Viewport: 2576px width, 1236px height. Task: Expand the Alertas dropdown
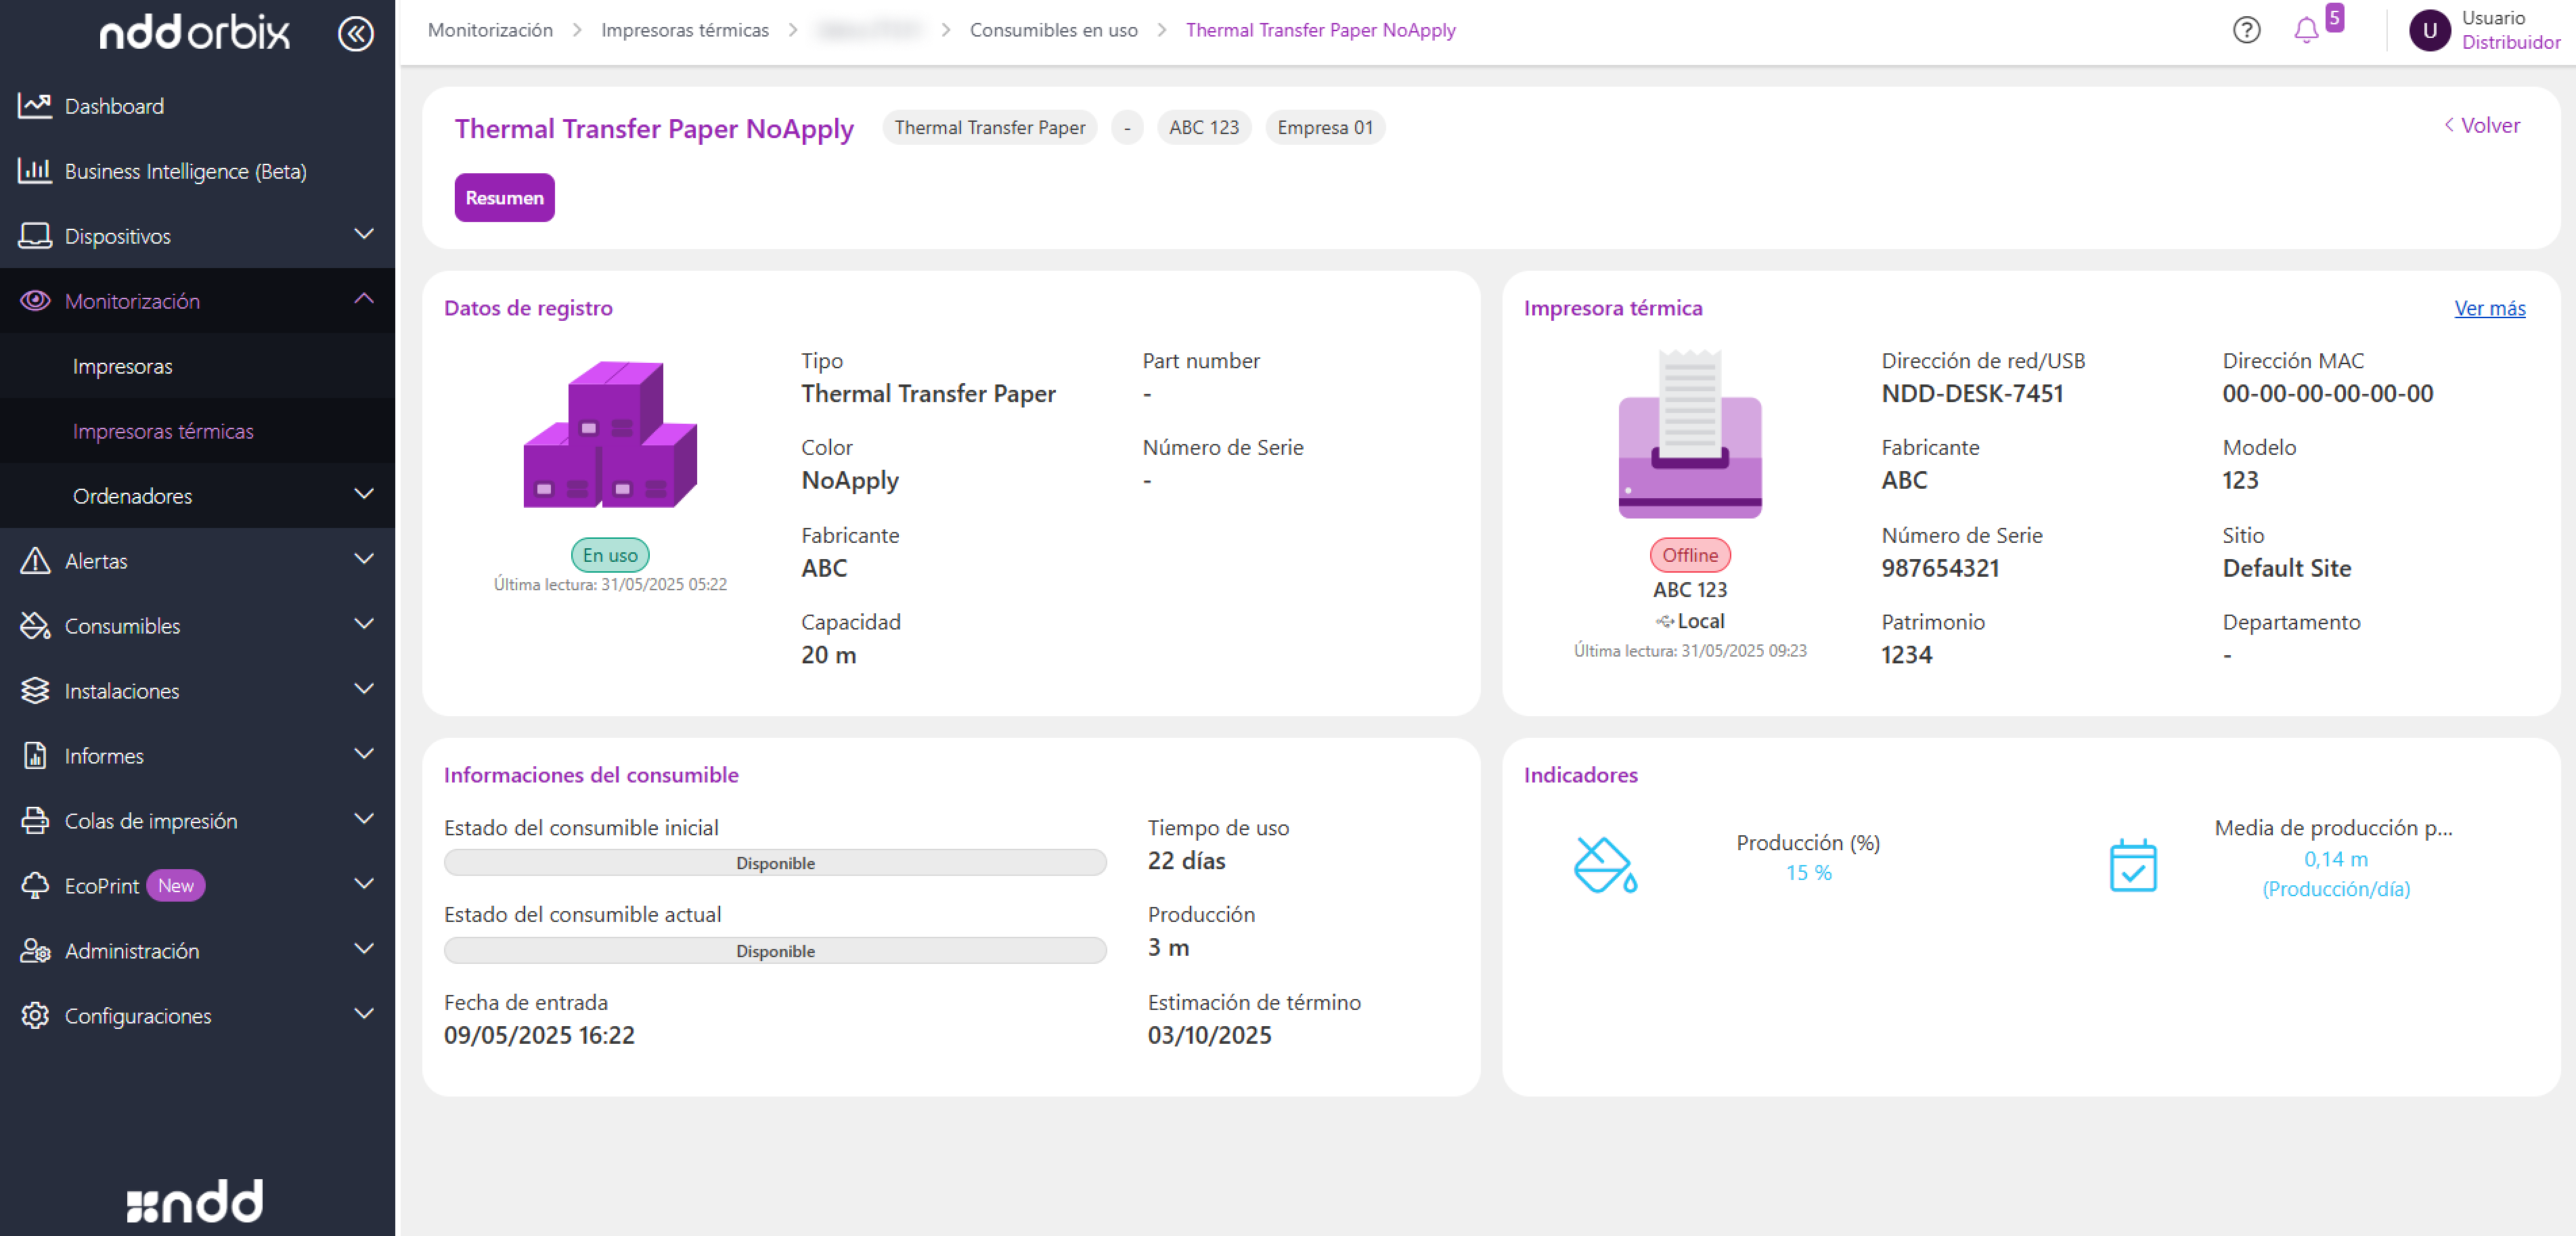(x=364, y=559)
